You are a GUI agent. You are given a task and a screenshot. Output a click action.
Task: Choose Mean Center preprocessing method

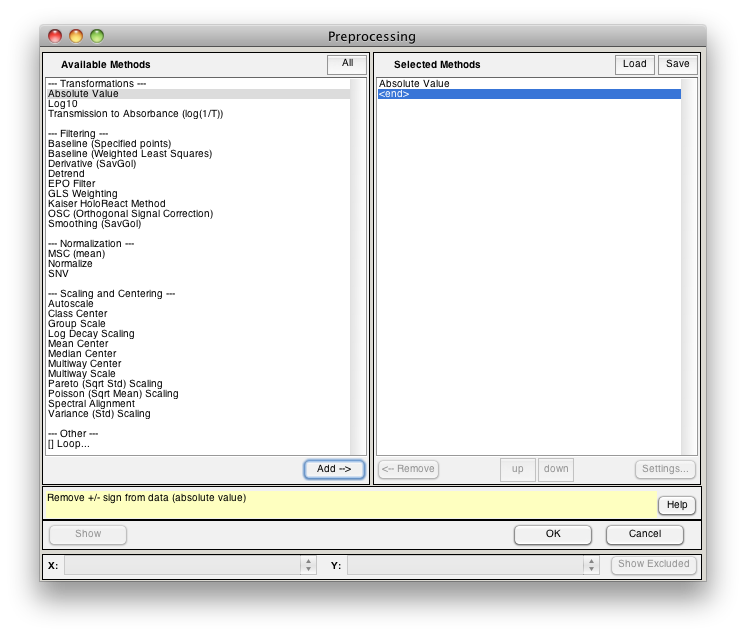78,344
